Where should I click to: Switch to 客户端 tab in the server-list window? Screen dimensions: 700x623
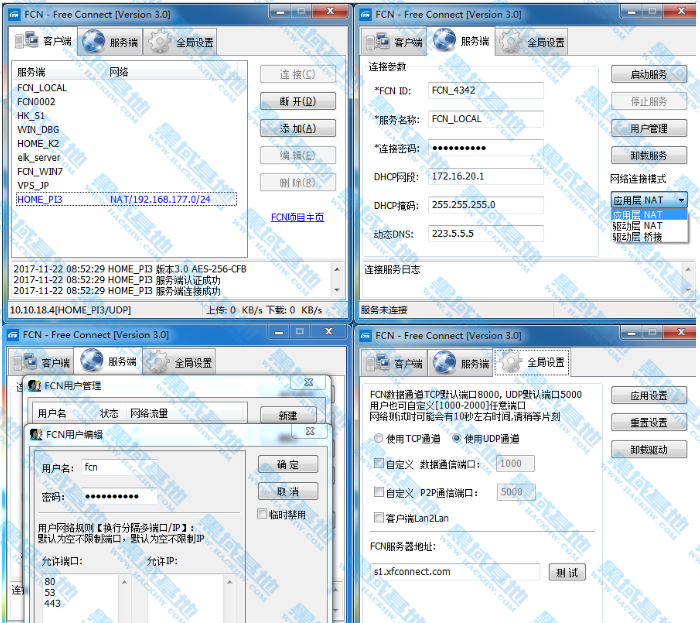(43, 41)
